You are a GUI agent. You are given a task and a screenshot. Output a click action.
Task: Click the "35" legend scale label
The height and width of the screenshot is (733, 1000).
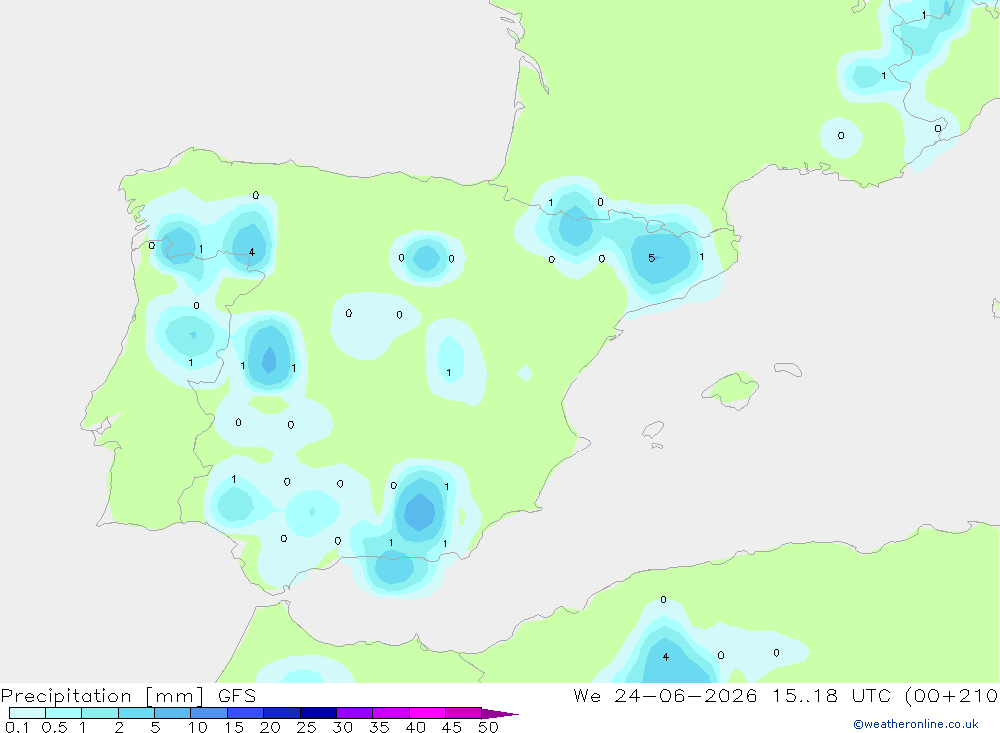click(x=379, y=727)
